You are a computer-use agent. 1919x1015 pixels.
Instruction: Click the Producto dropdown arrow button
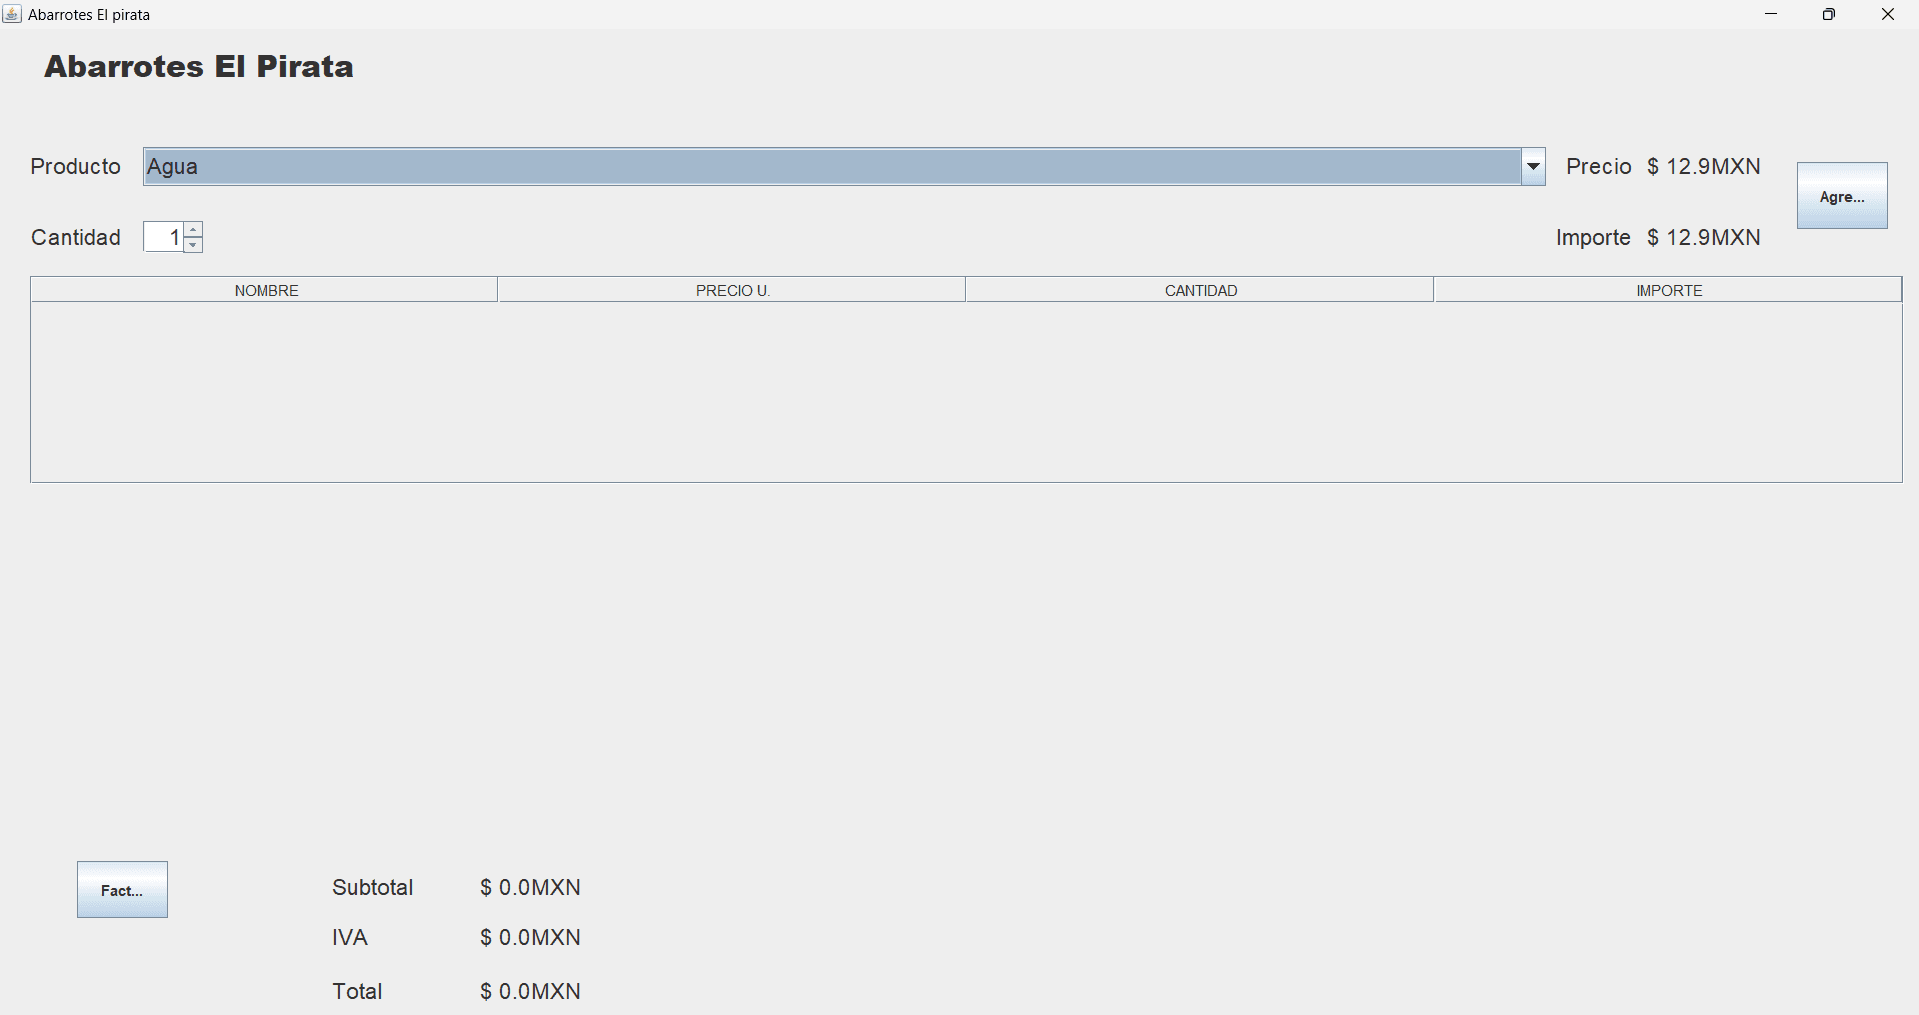1533,167
